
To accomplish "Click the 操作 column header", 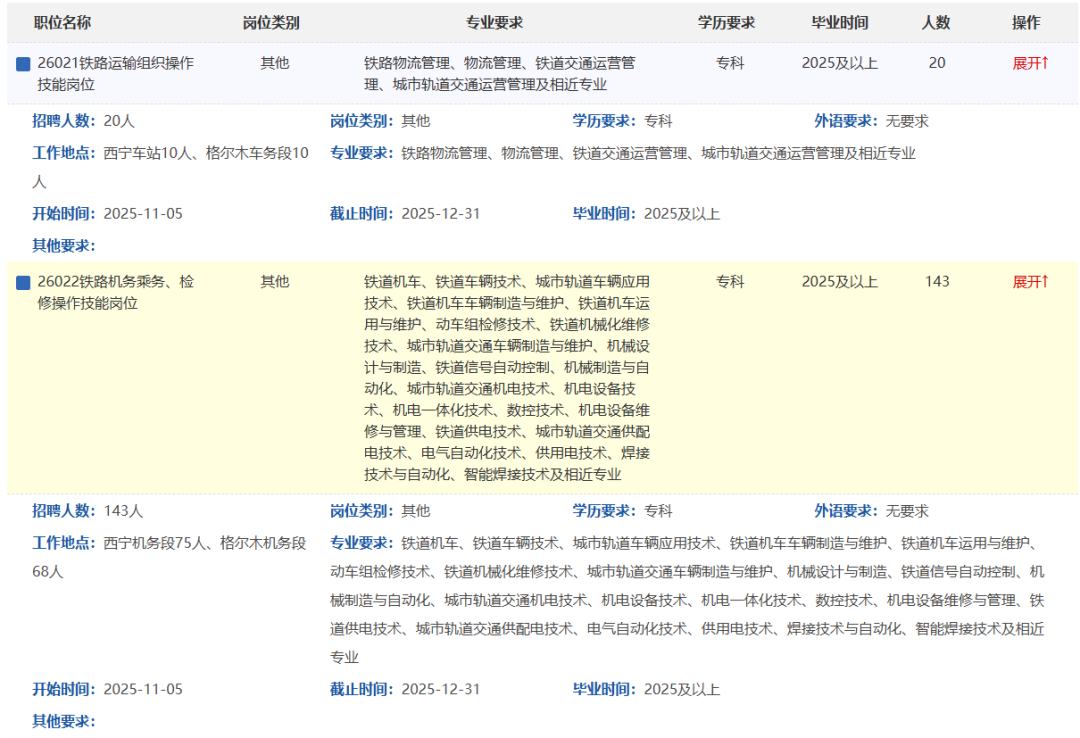I will point(1026,22).
